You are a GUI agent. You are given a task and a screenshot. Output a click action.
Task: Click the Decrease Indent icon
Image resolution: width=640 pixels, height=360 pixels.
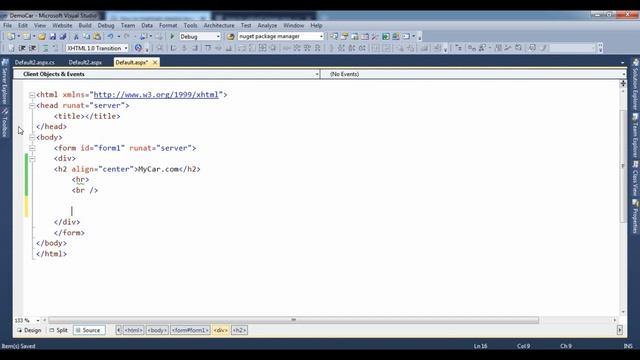[x=22, y=48]
